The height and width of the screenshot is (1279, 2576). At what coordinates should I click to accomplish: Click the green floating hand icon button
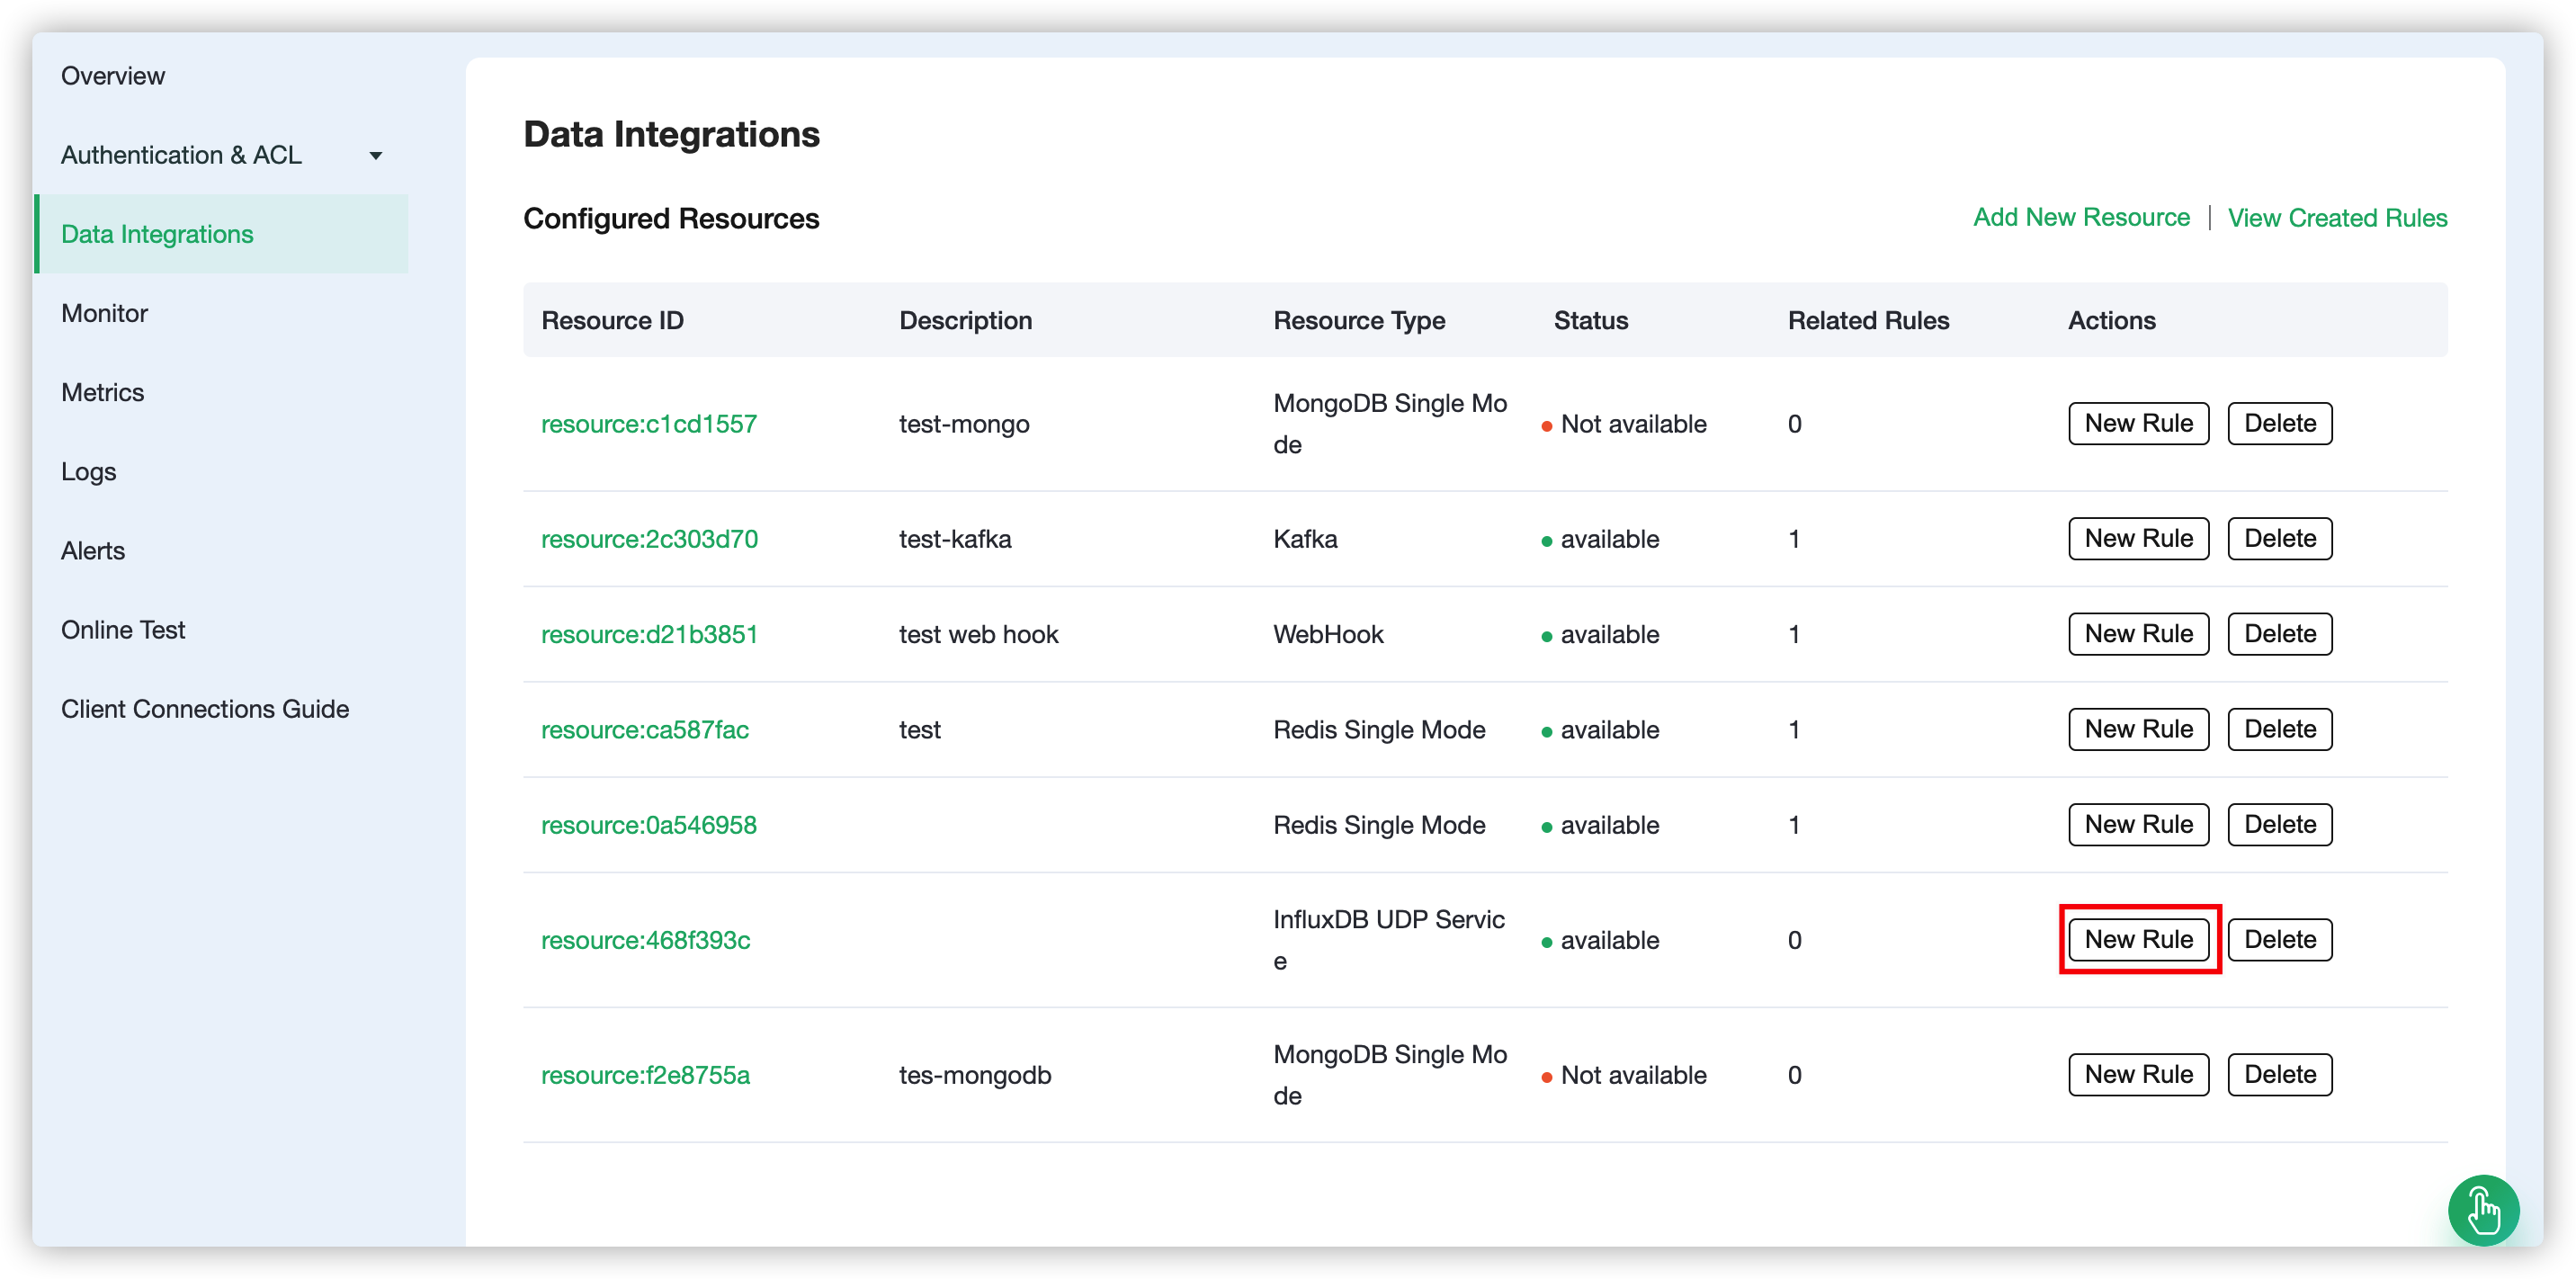[2483, 1210]
